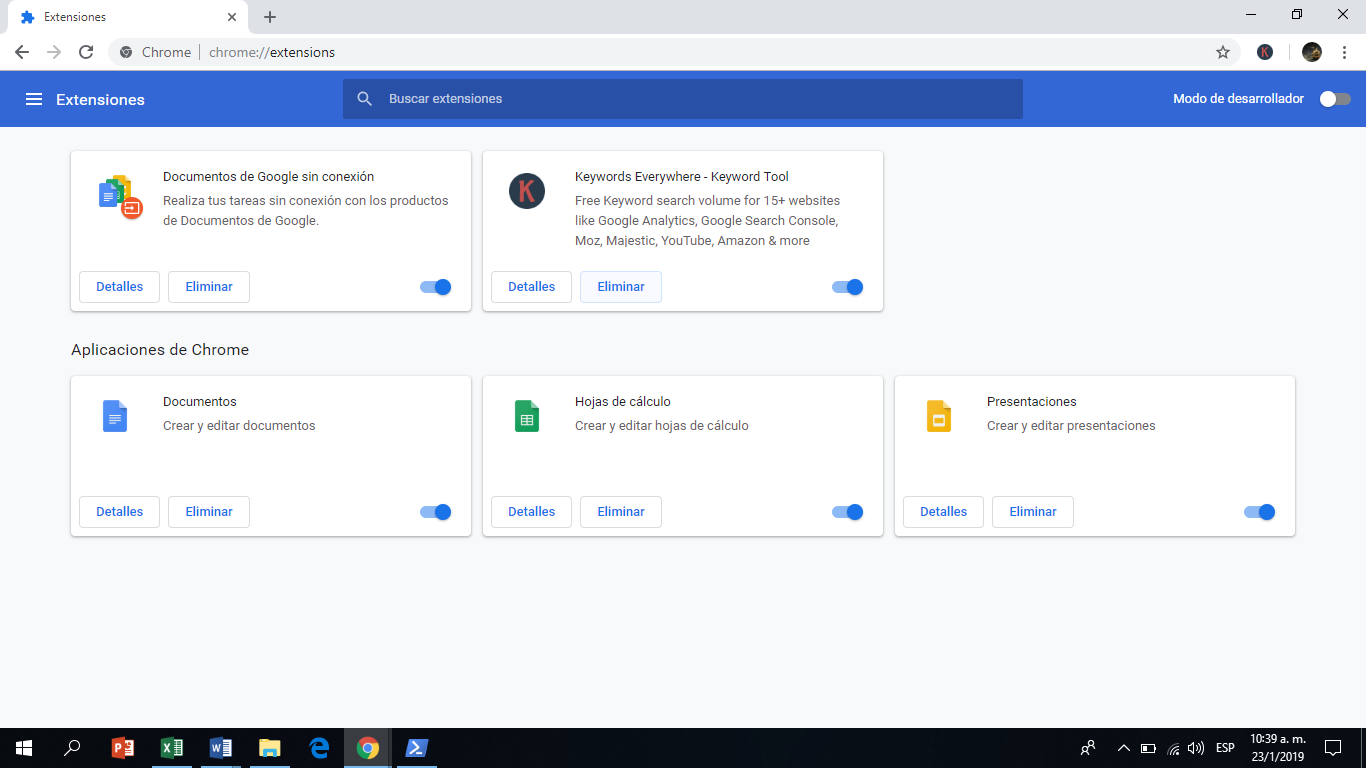Click the browser forward arrow
The width and height of the screenshot is (1366, 768).
(54, 52)
